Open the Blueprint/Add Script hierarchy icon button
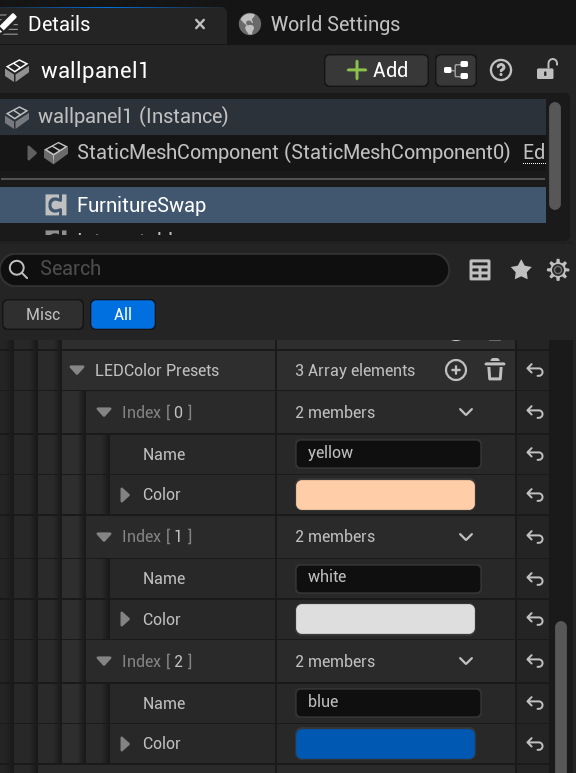 [456, 70]
